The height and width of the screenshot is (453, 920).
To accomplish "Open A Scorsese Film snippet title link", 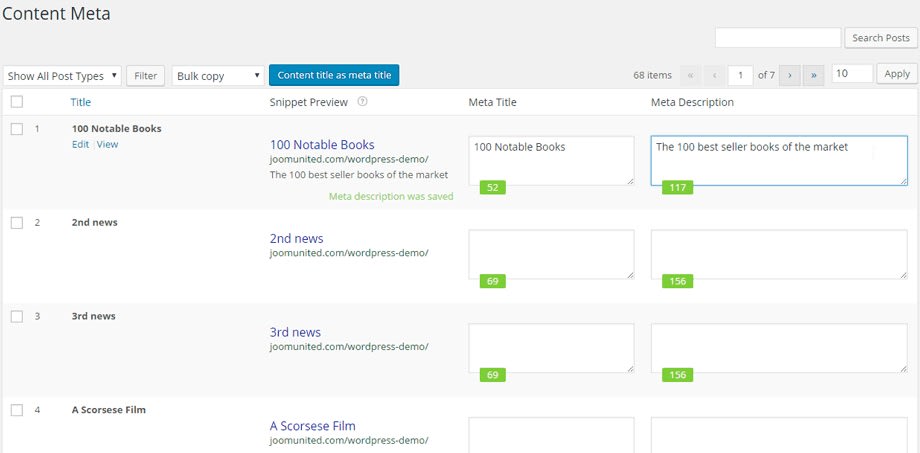I will (313, 426).
